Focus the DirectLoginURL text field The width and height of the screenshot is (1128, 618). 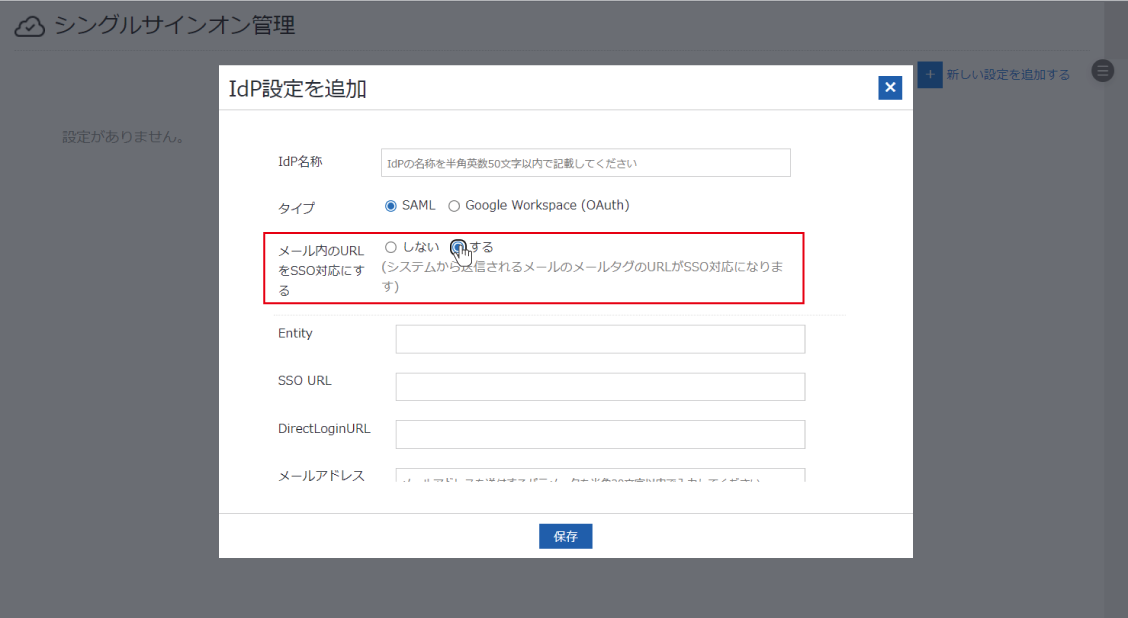600,434
